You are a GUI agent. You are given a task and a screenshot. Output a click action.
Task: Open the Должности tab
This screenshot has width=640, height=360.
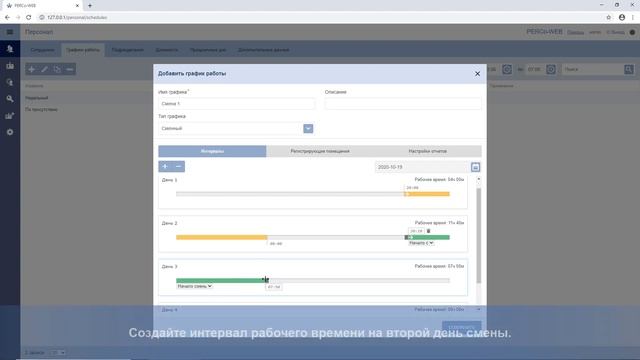point(167,50)
